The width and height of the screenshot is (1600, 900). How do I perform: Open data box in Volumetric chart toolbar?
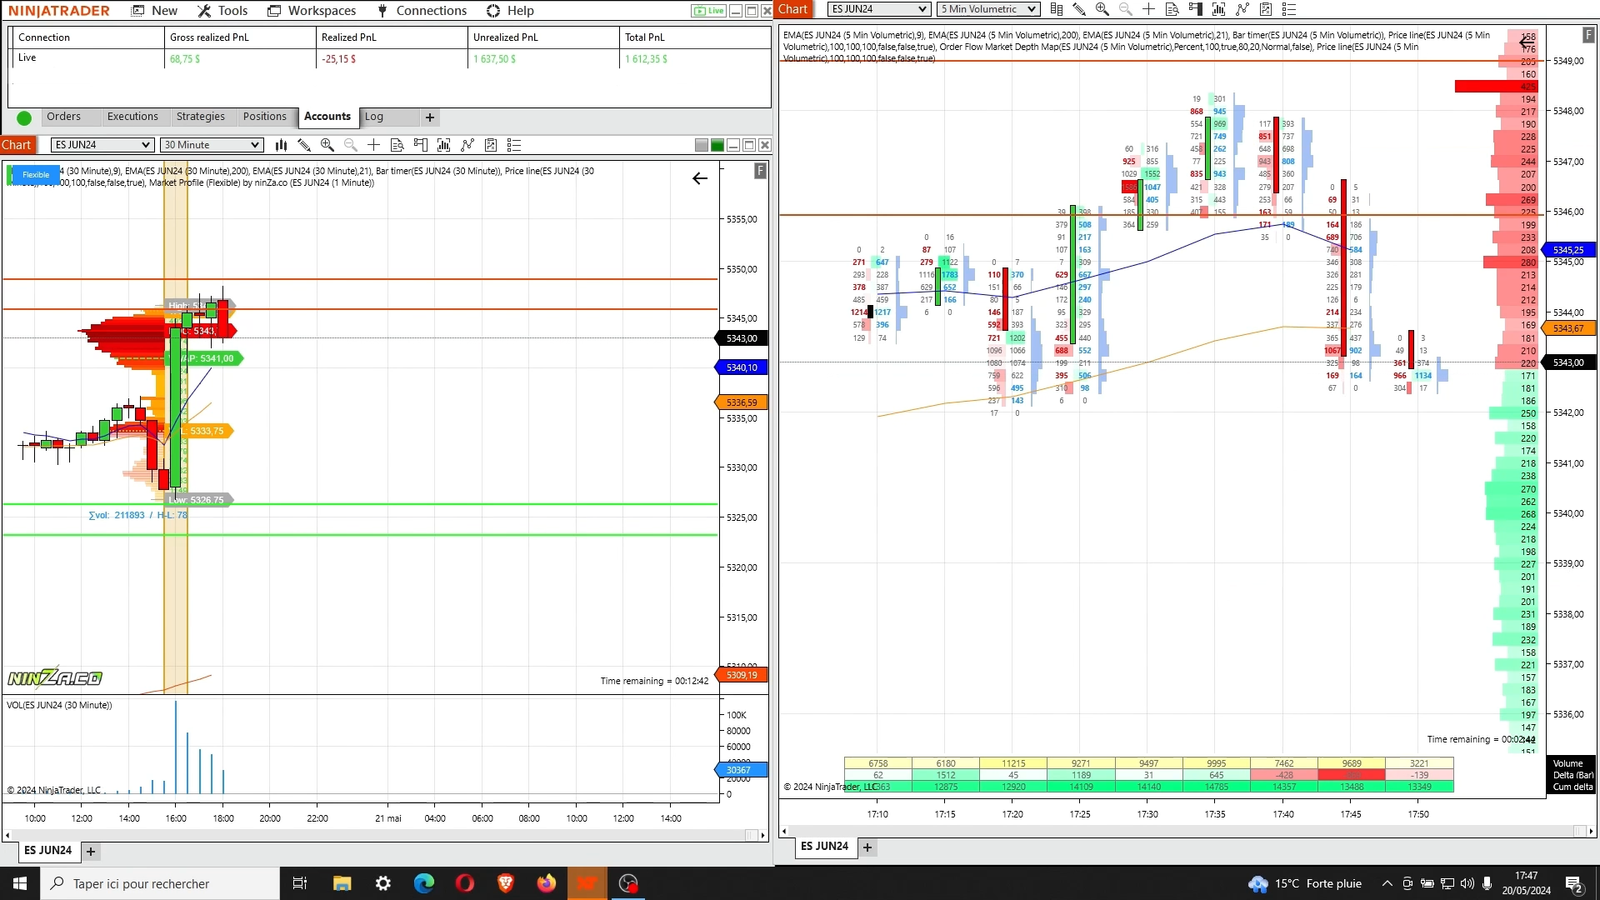[1172, 9]
